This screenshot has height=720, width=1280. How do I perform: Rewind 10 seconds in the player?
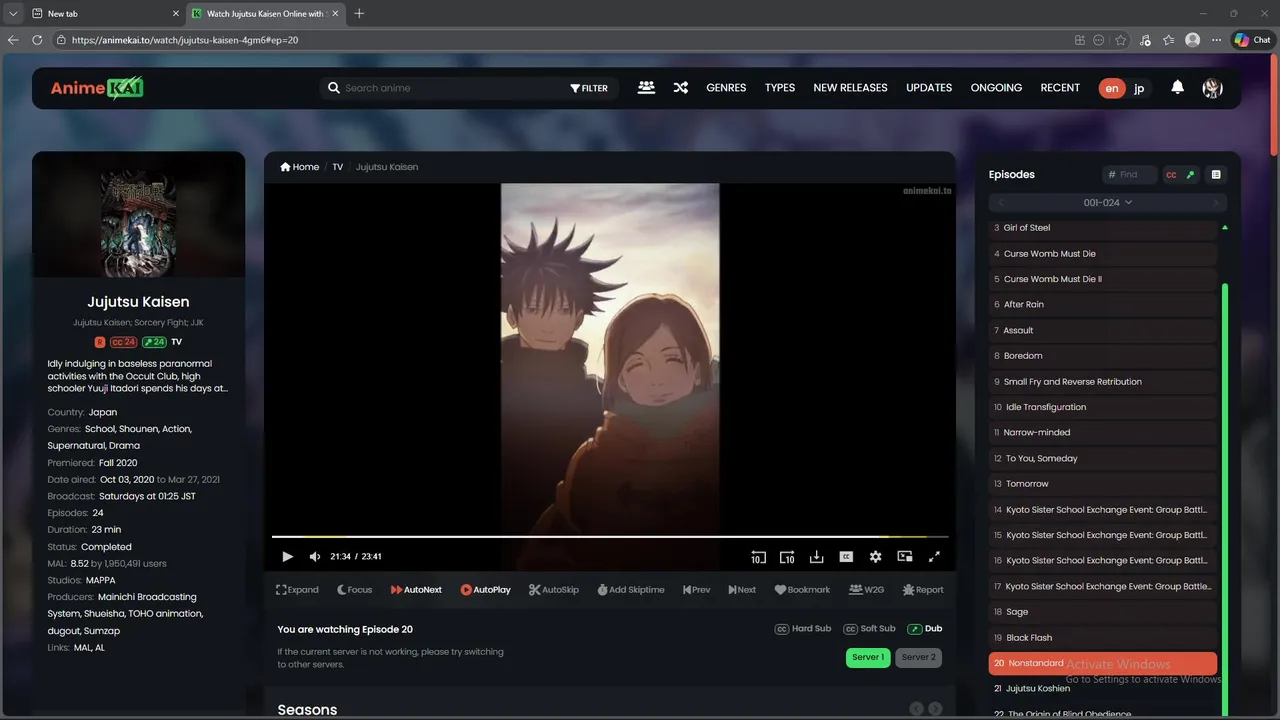pyautogui.click(x=758, y=557)
